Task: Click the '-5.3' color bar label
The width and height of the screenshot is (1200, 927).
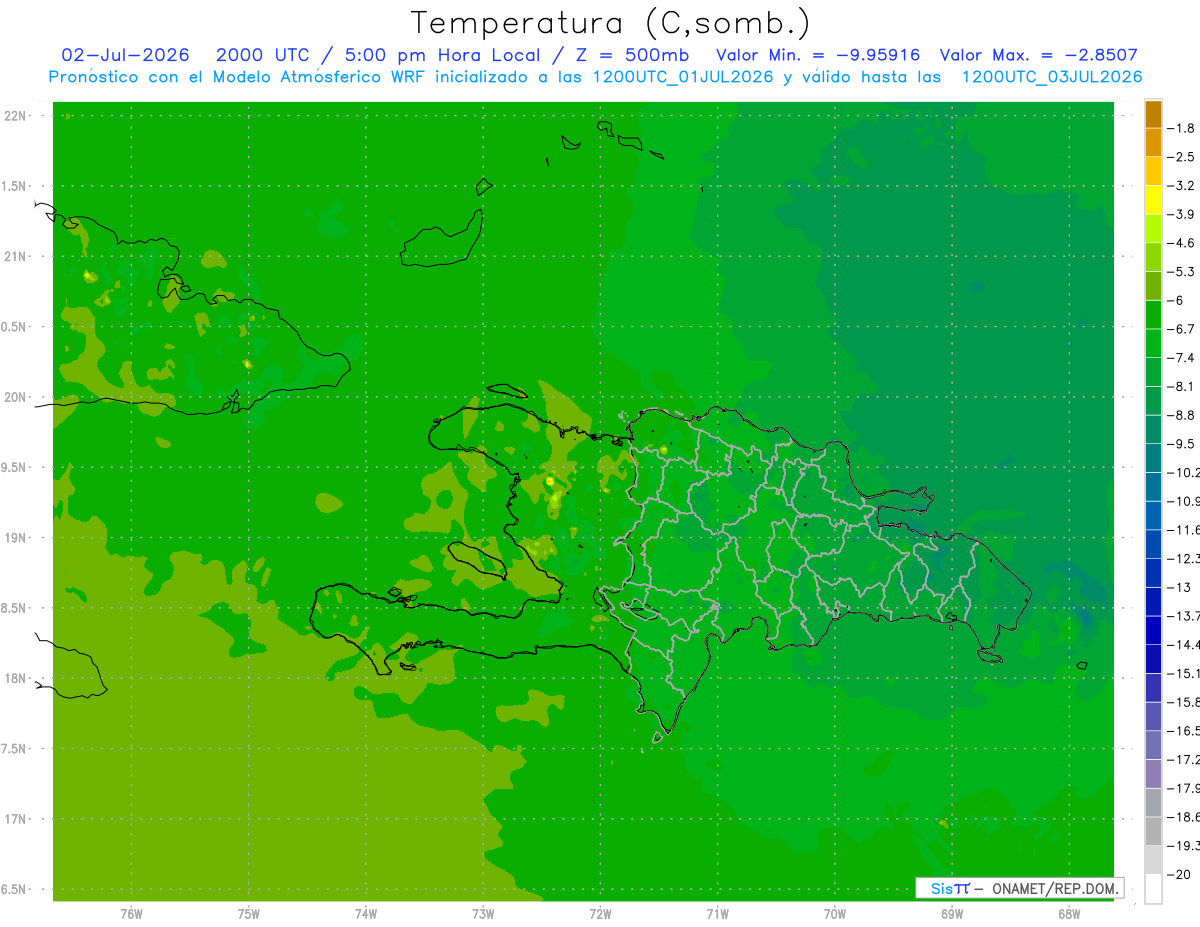Action: 1182,272
